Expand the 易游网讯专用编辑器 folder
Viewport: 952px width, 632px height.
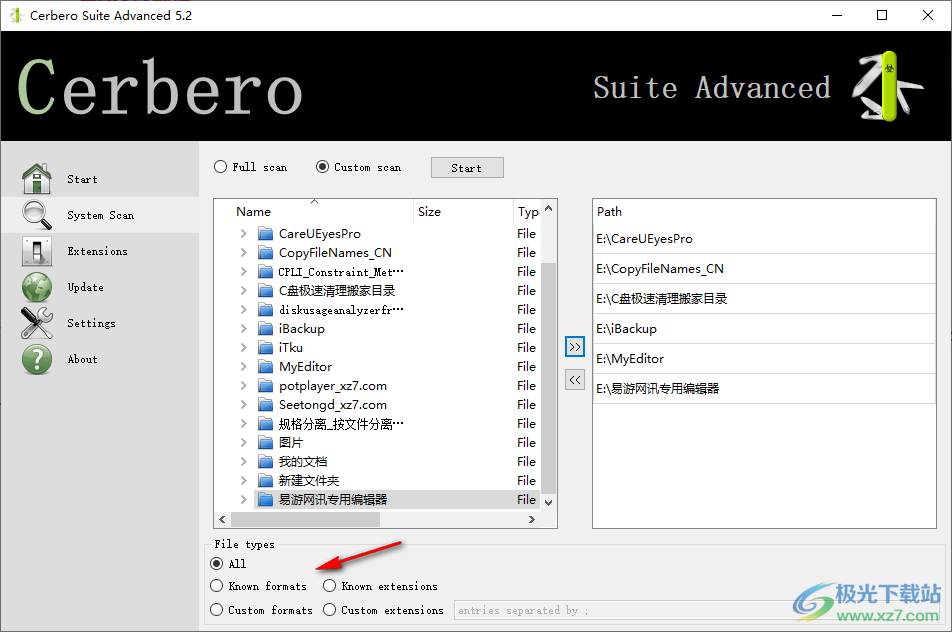[x=243, y=500]
